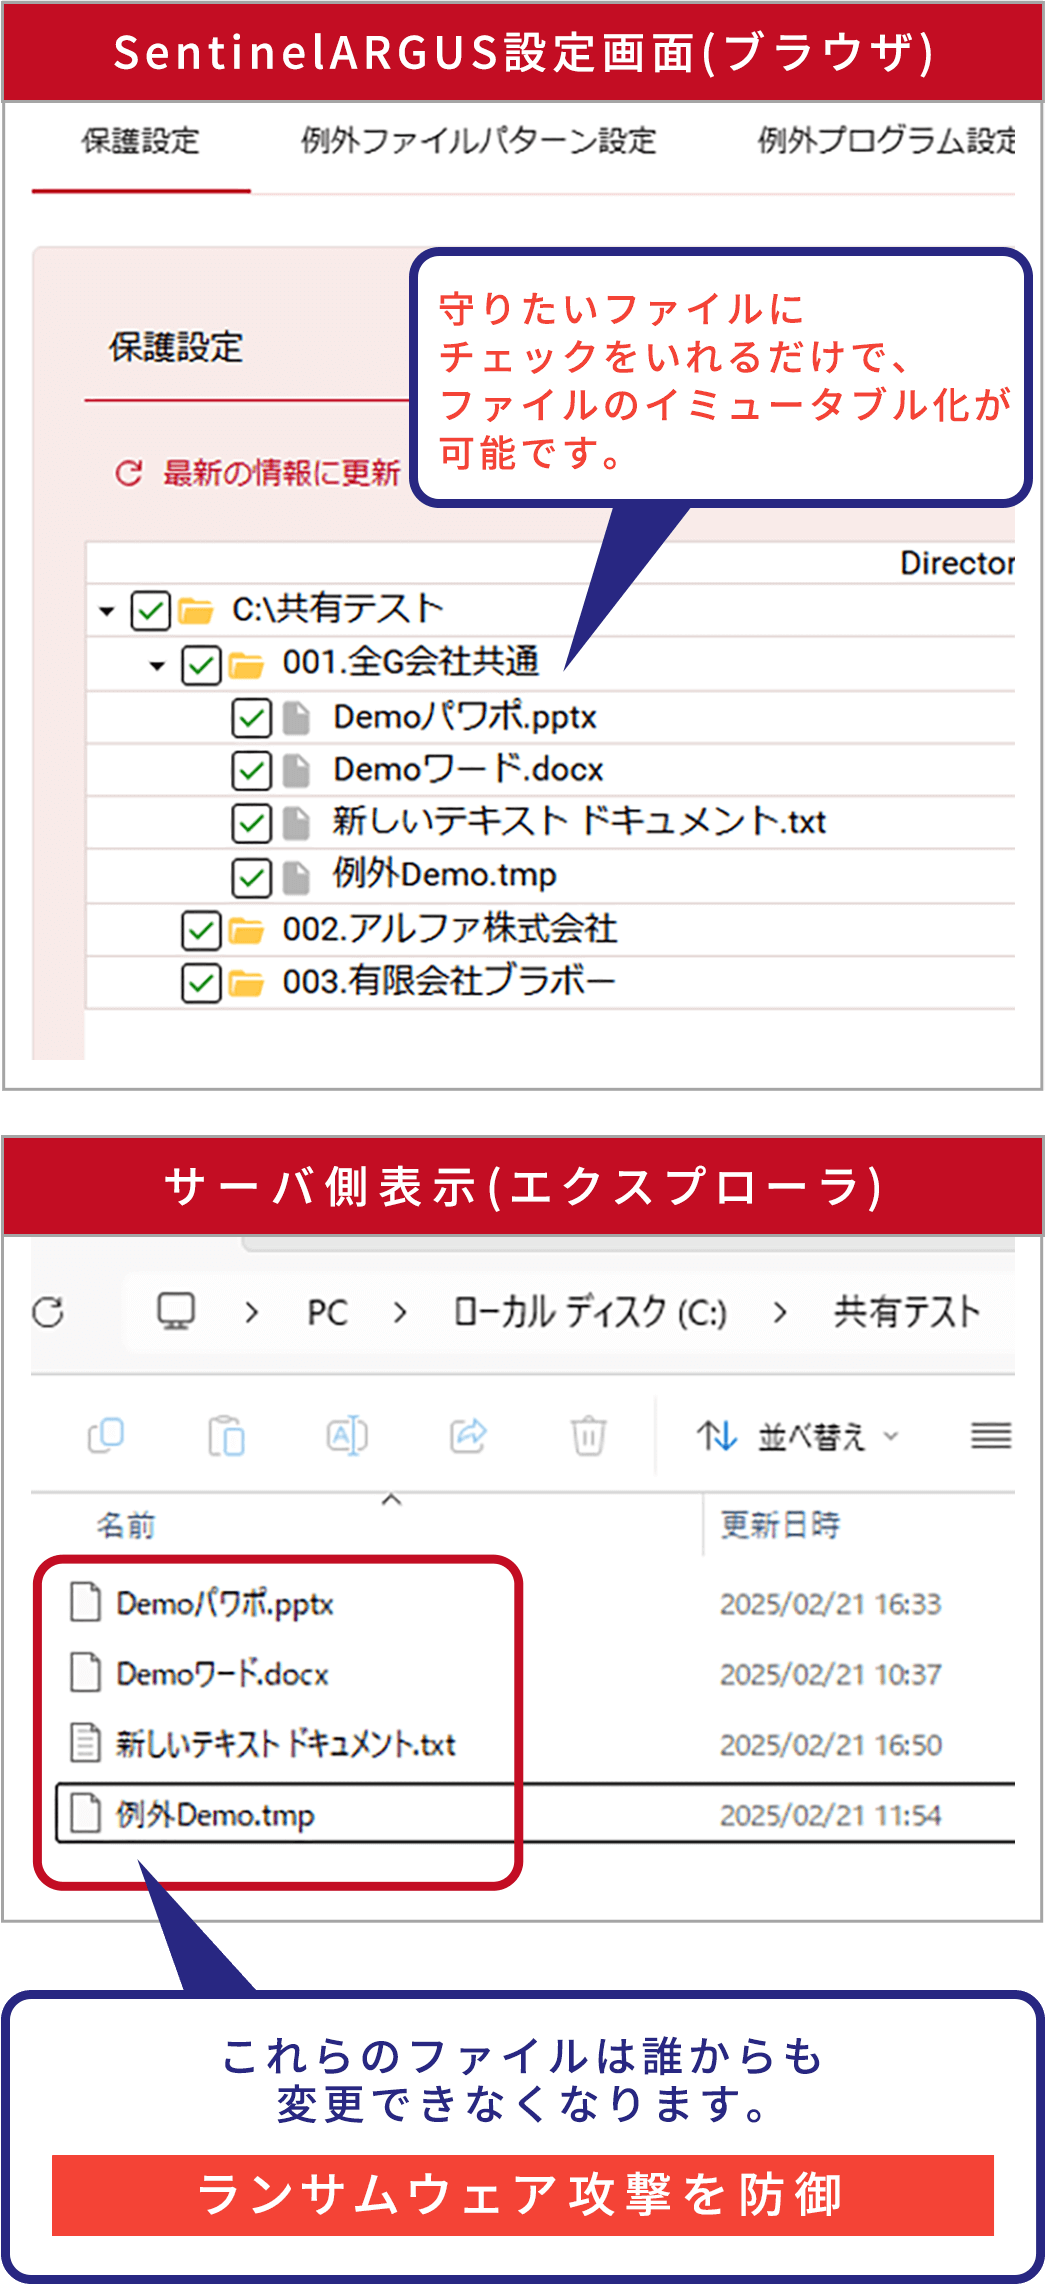Screen dimensions: 1046x2284
Task: Click sort direction caret above 名前 column
Action: 392,1499
